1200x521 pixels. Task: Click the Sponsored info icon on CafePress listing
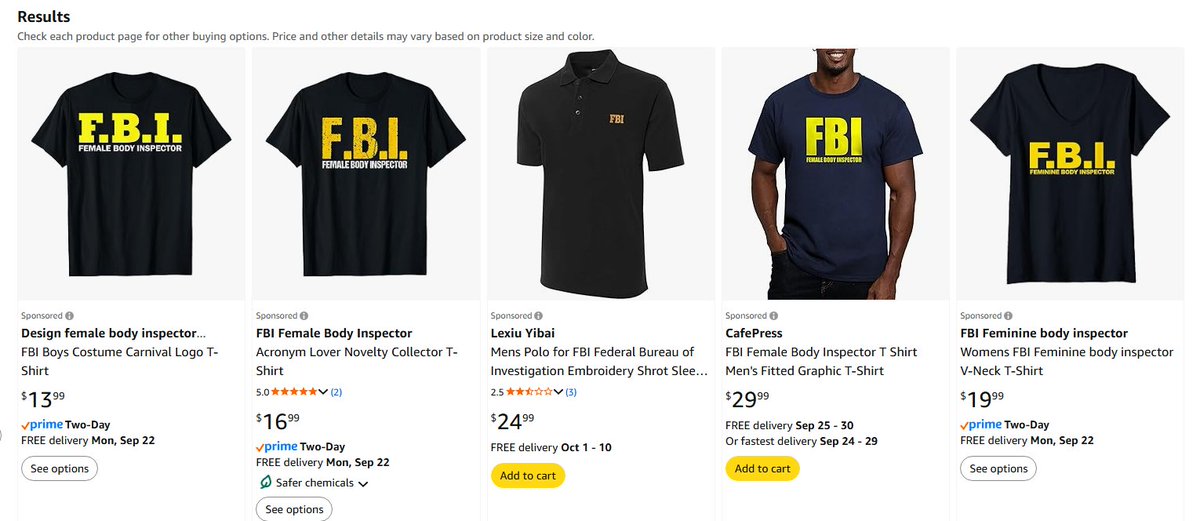[x=774, y=315]
